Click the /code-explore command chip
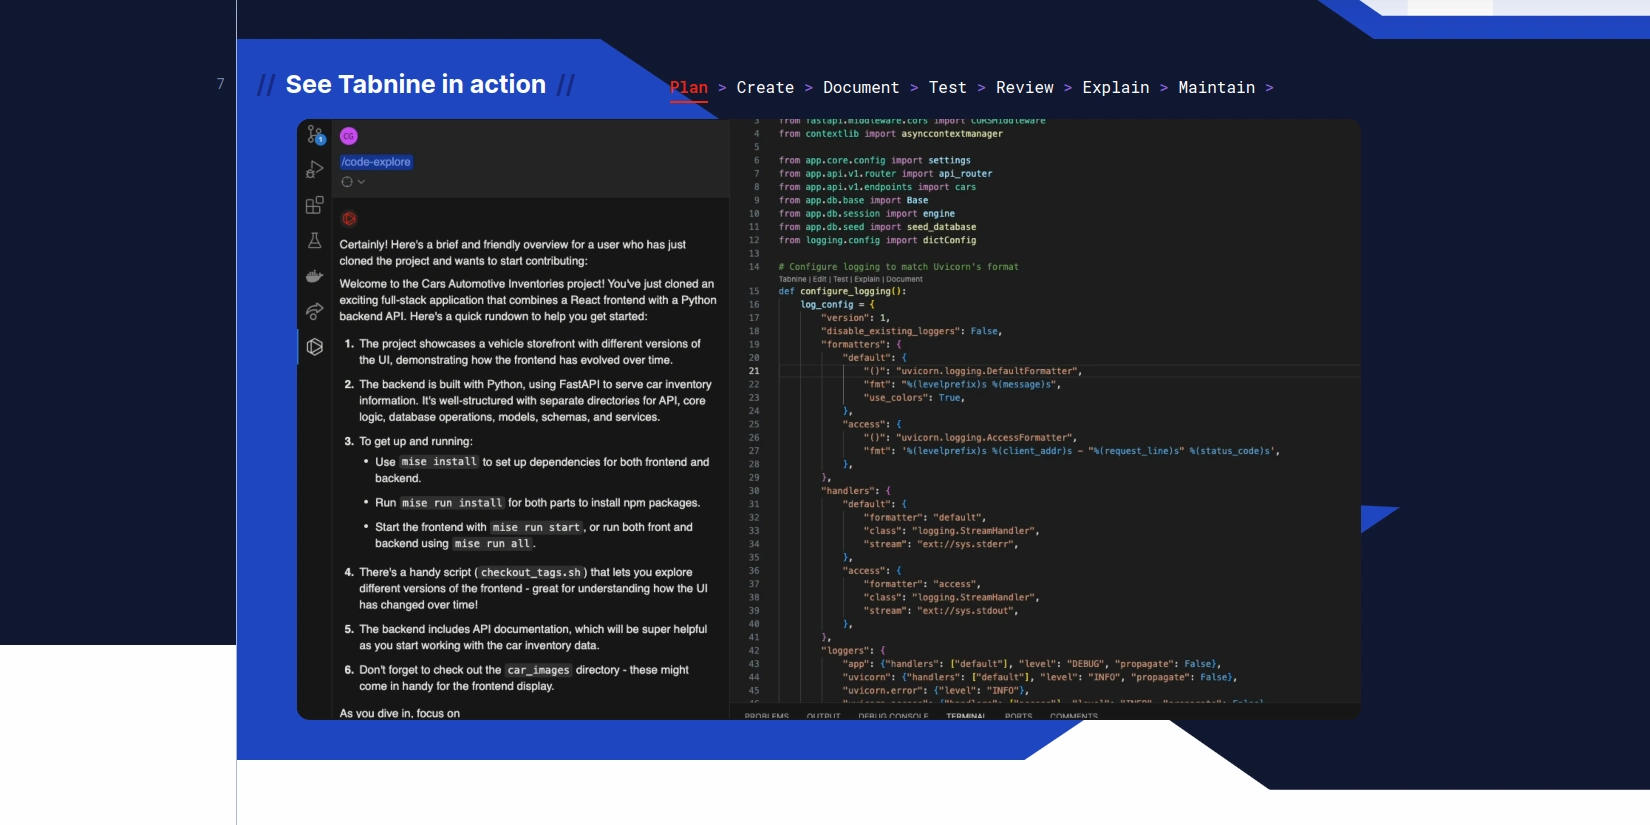The height and width of the screenshot is (825, 1650). (x=376, y=162)
